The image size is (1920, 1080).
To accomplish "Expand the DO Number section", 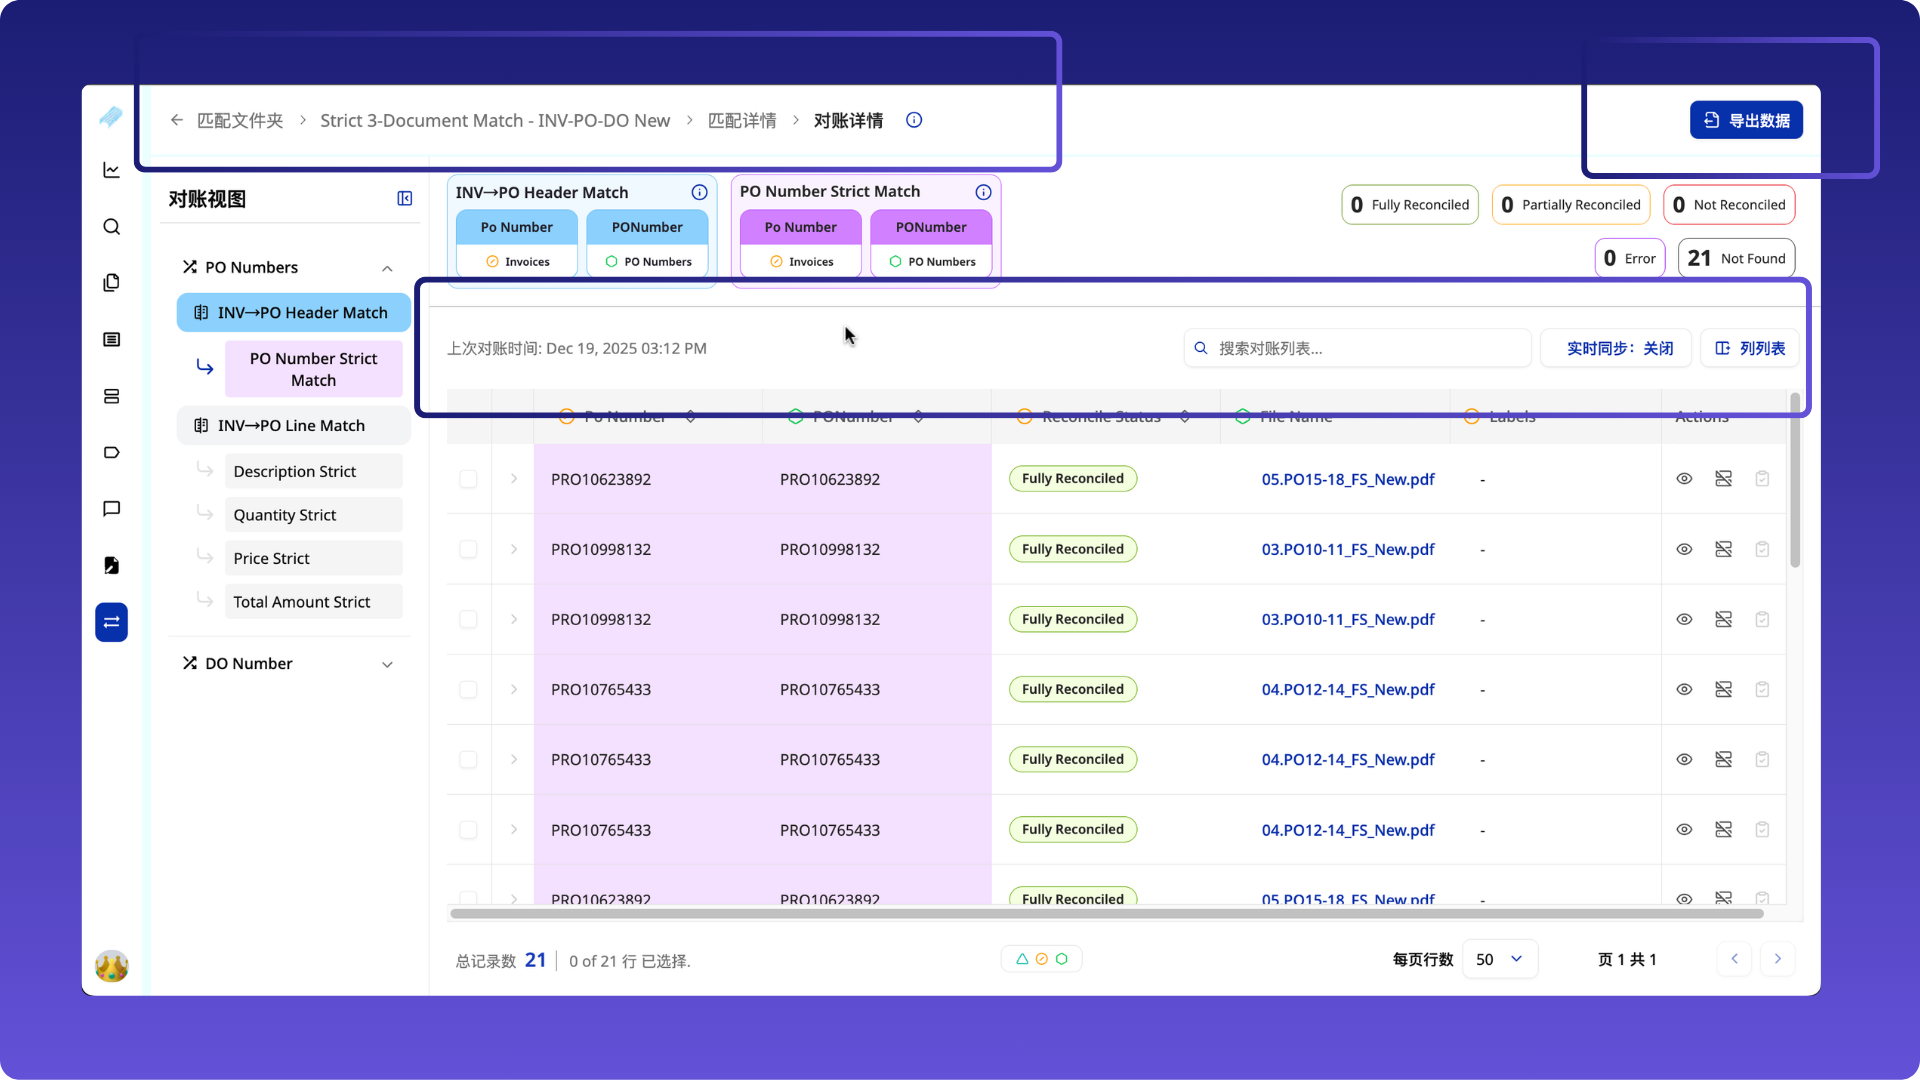I will (387, 663).
